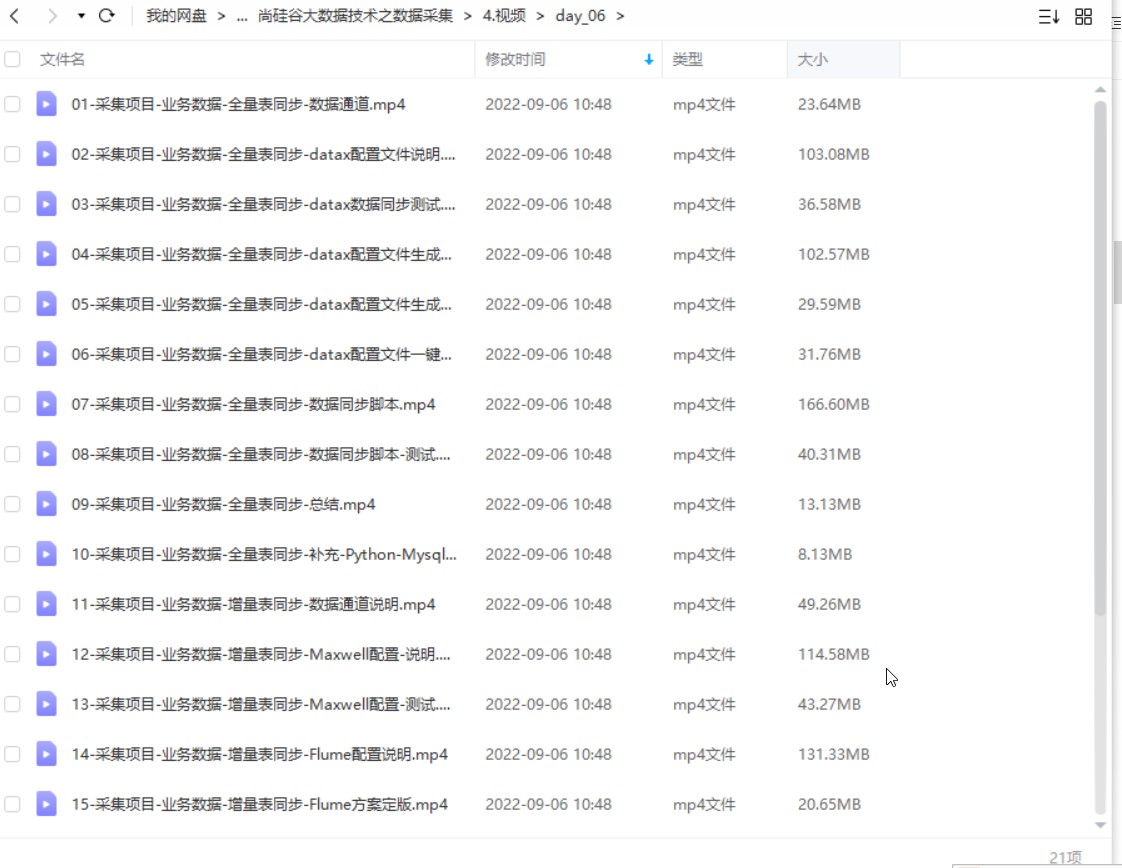Click size value 166.60MB
The image size is (1122, 868).
click(834, 404)
